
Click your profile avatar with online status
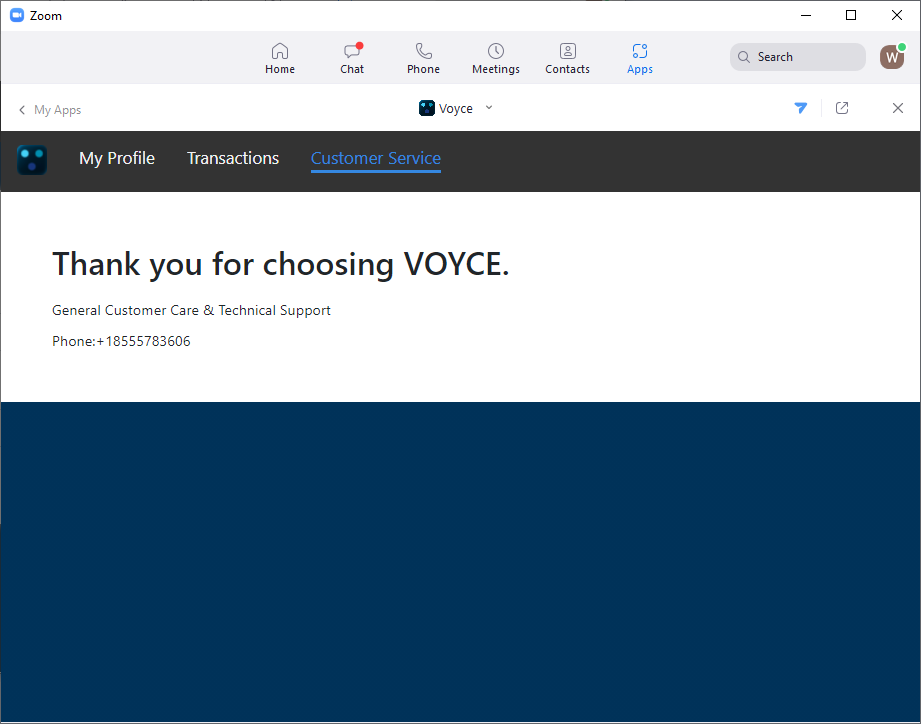click(x=891, y=57)
